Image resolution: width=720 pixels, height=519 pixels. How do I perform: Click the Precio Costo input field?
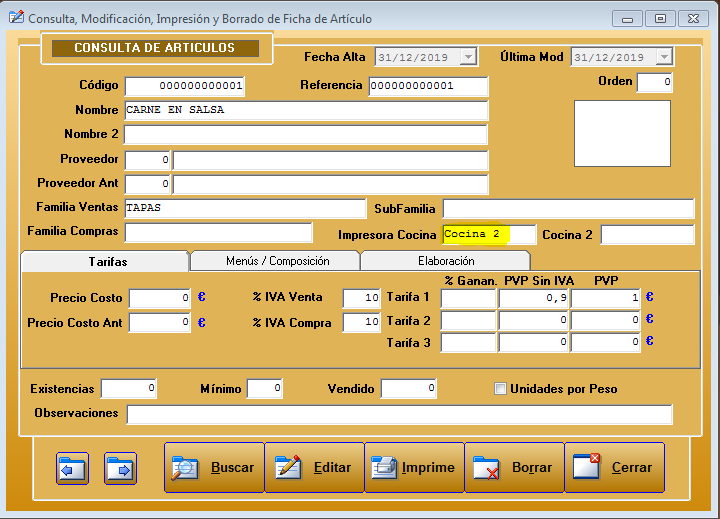point(160,298)
